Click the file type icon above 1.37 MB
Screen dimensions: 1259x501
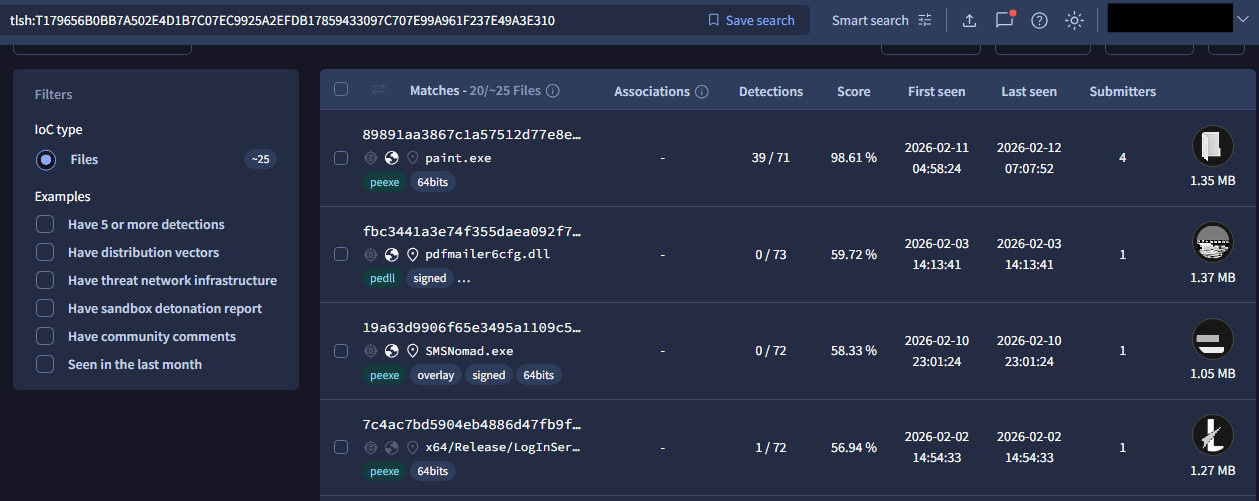pyautogui.click(x=1212, y=242)
